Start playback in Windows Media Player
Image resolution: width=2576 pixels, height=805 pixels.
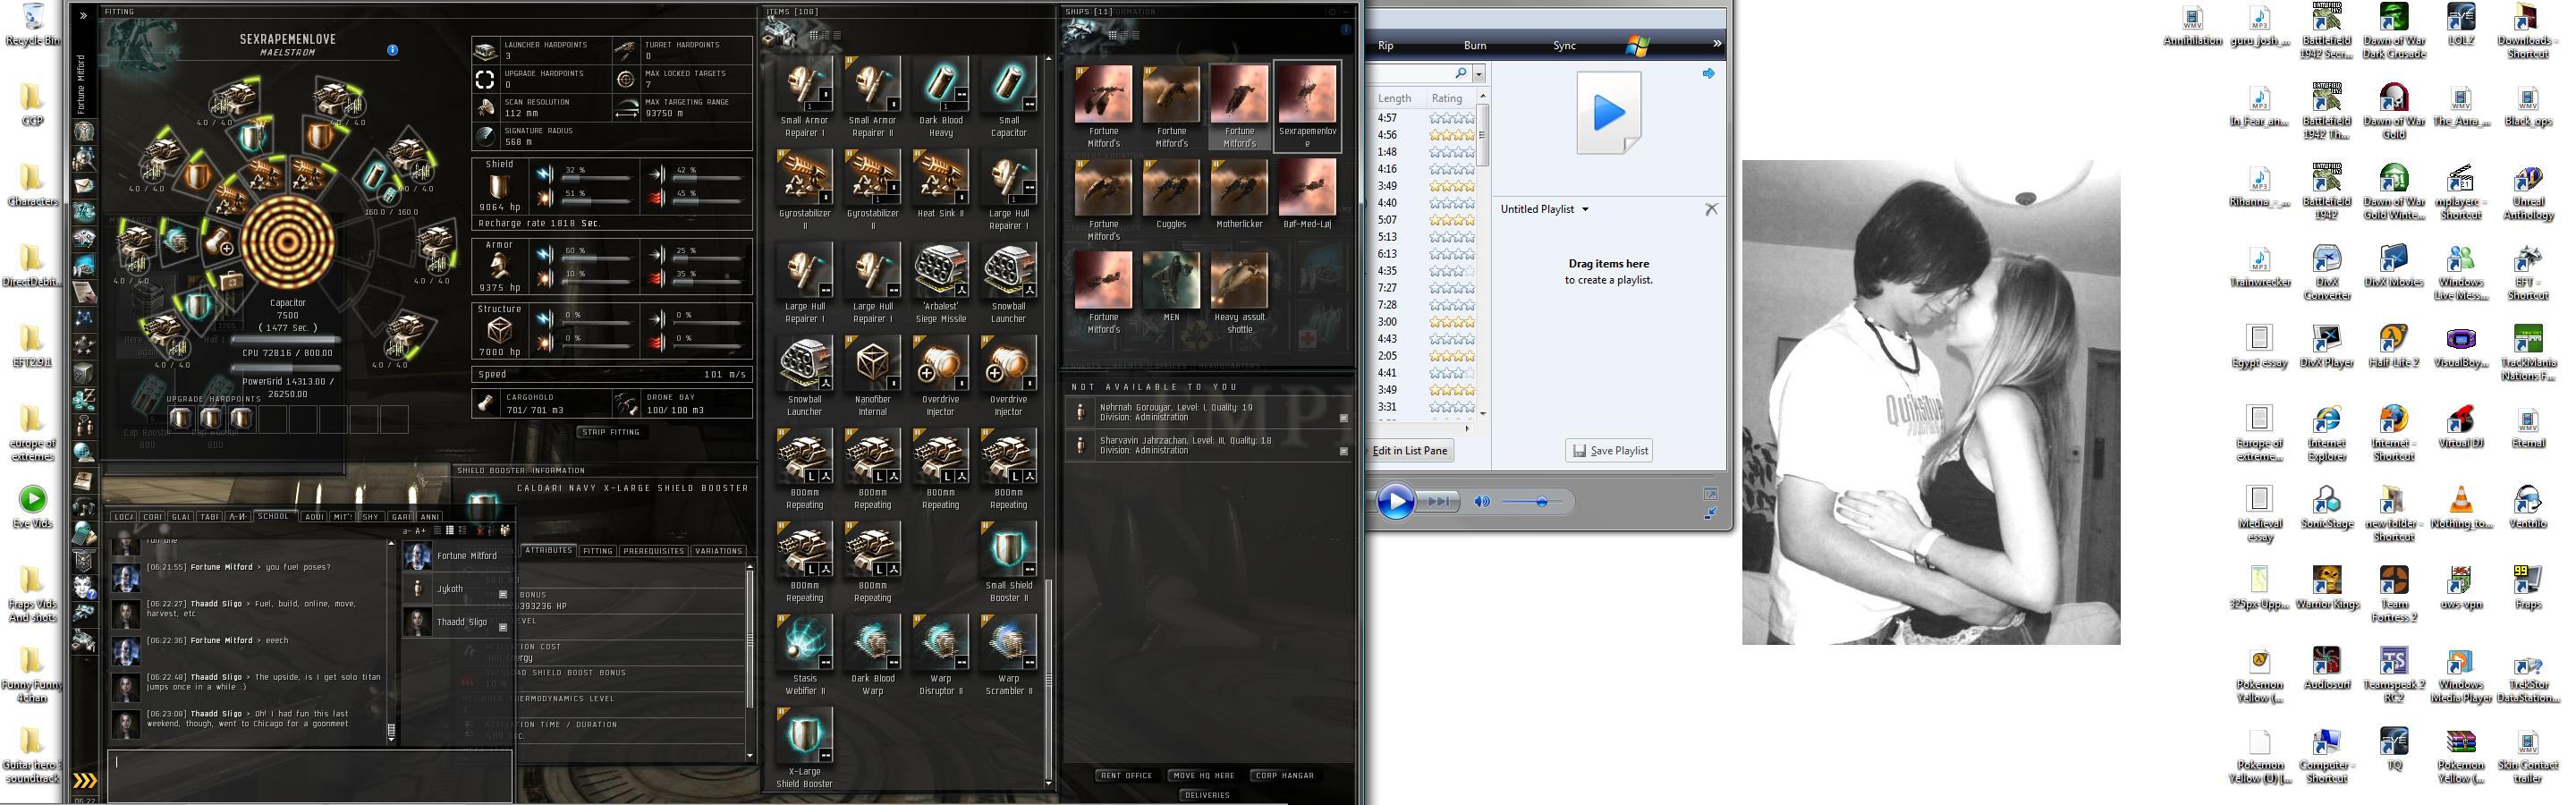[1395, 501]
